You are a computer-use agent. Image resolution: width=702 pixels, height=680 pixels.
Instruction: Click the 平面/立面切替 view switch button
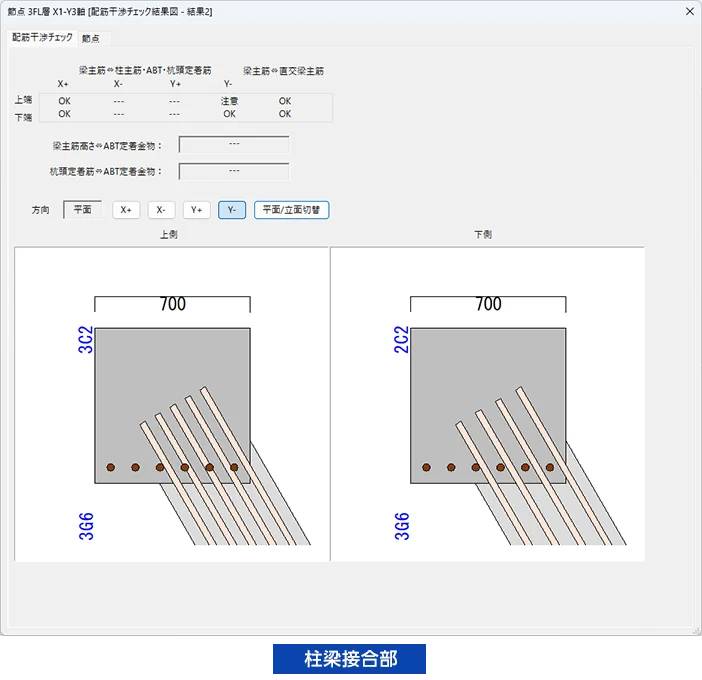[291, 210]
